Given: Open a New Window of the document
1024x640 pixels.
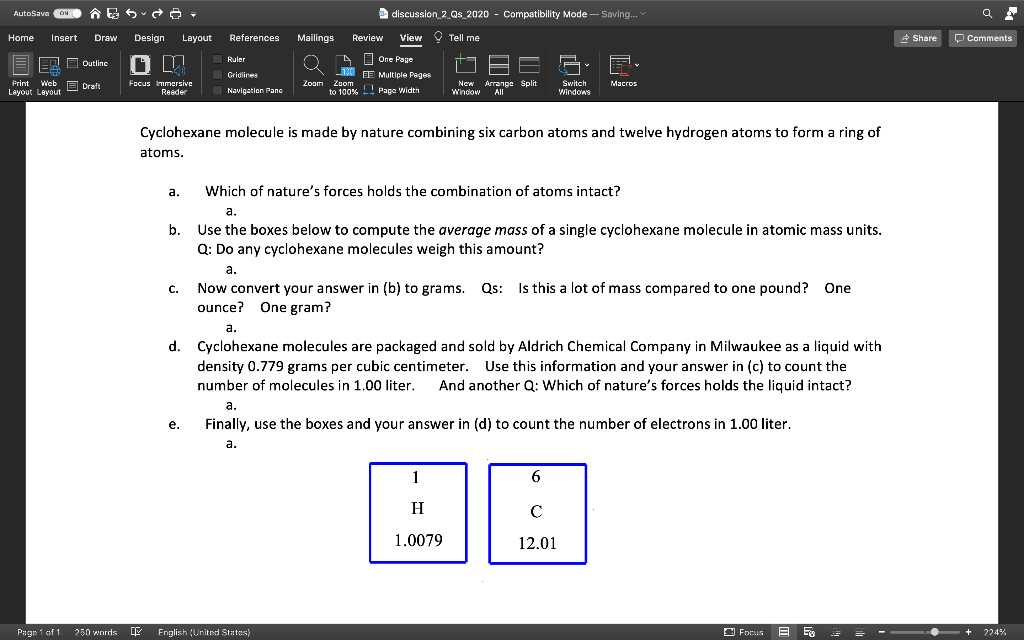Looking at the screenshot, I should 466,75.
